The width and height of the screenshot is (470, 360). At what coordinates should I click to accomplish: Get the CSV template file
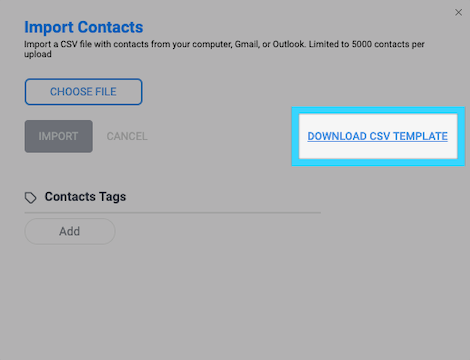click(x=377, y=136)
